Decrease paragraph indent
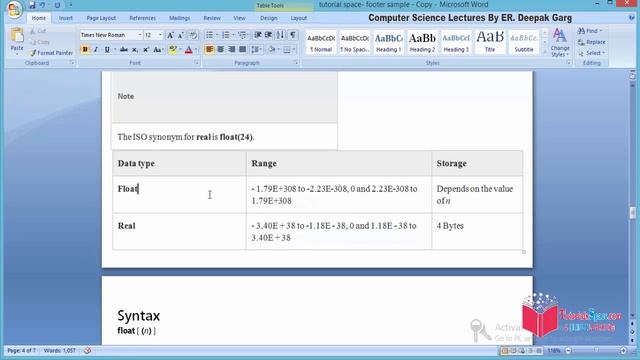Viewport: 640px width, 360px height. [x=258, y=36]
